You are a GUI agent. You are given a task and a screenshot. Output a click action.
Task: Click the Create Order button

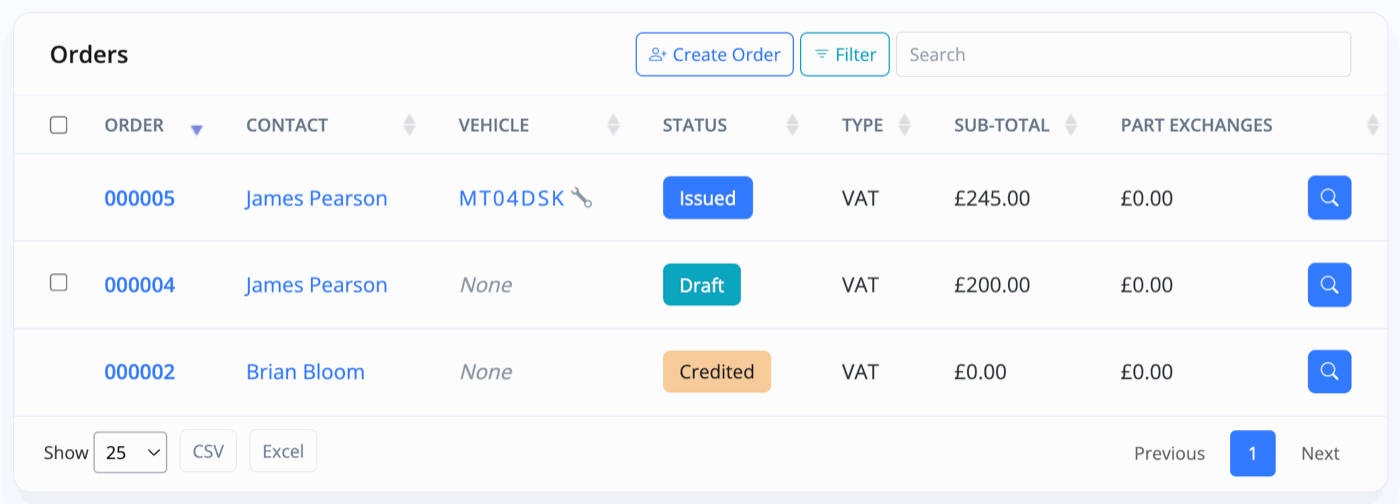[x=715, y=55]
